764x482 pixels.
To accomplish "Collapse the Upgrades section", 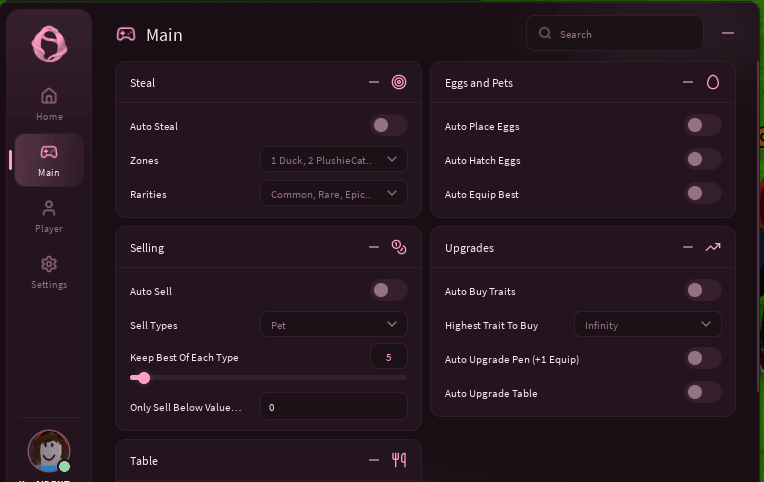I will 688,247.
